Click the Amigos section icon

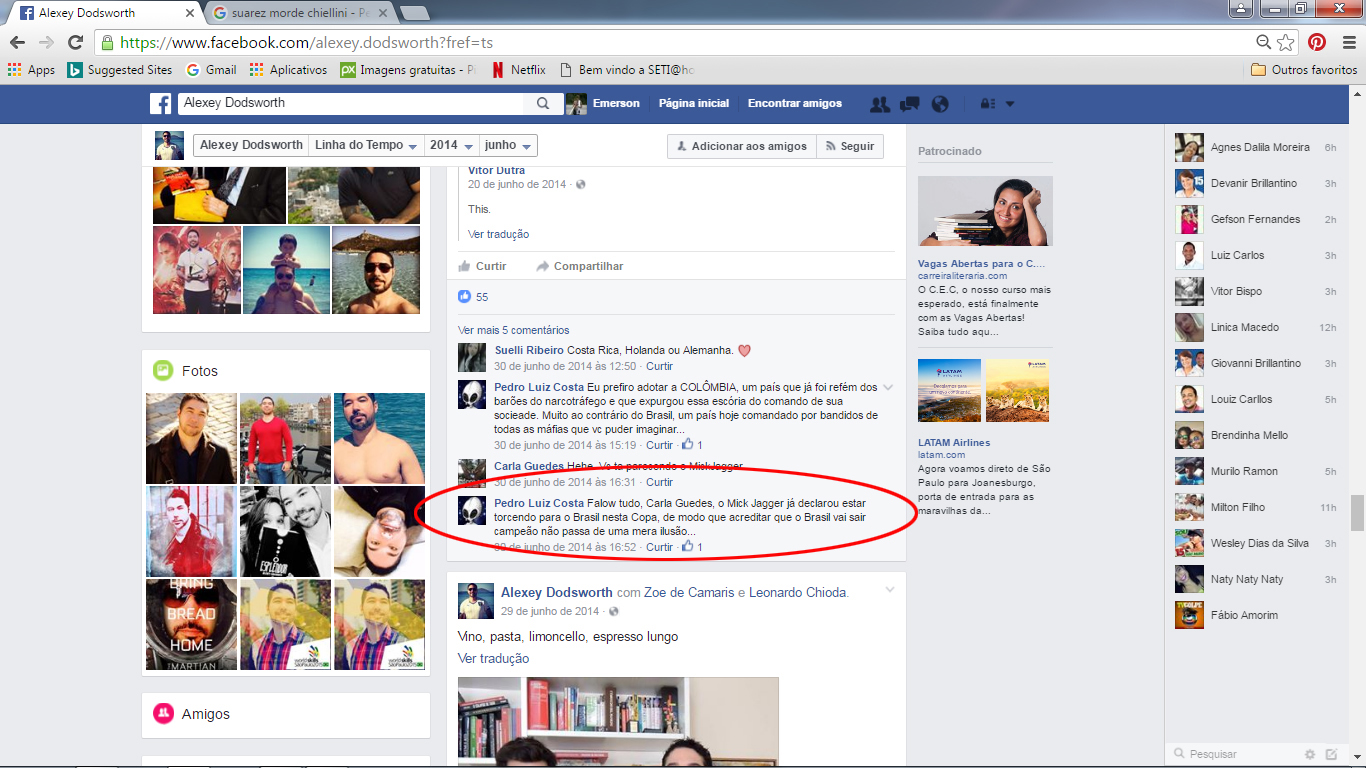[163, 714]
